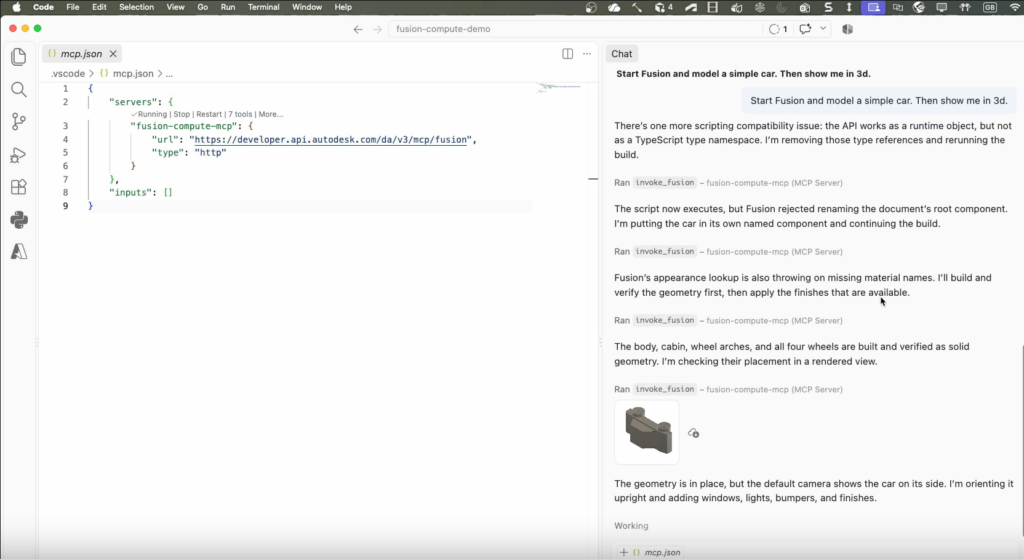Open the rendered car thumbnail image
Image resolution: width=1024 pixels, height=559 pixels.
pos(647,432)
